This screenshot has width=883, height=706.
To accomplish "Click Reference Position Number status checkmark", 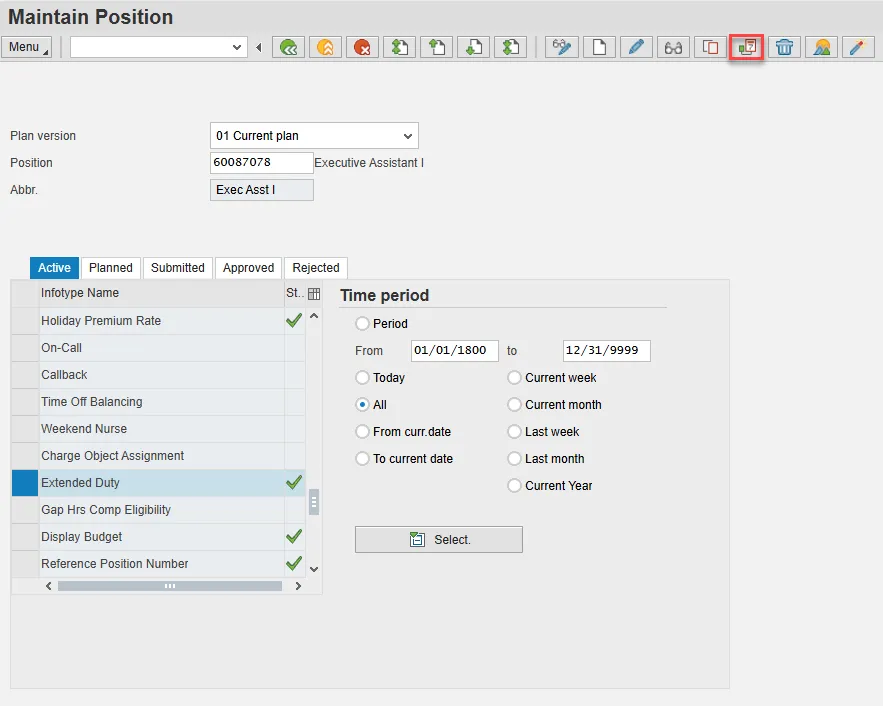I will point(294,564).
